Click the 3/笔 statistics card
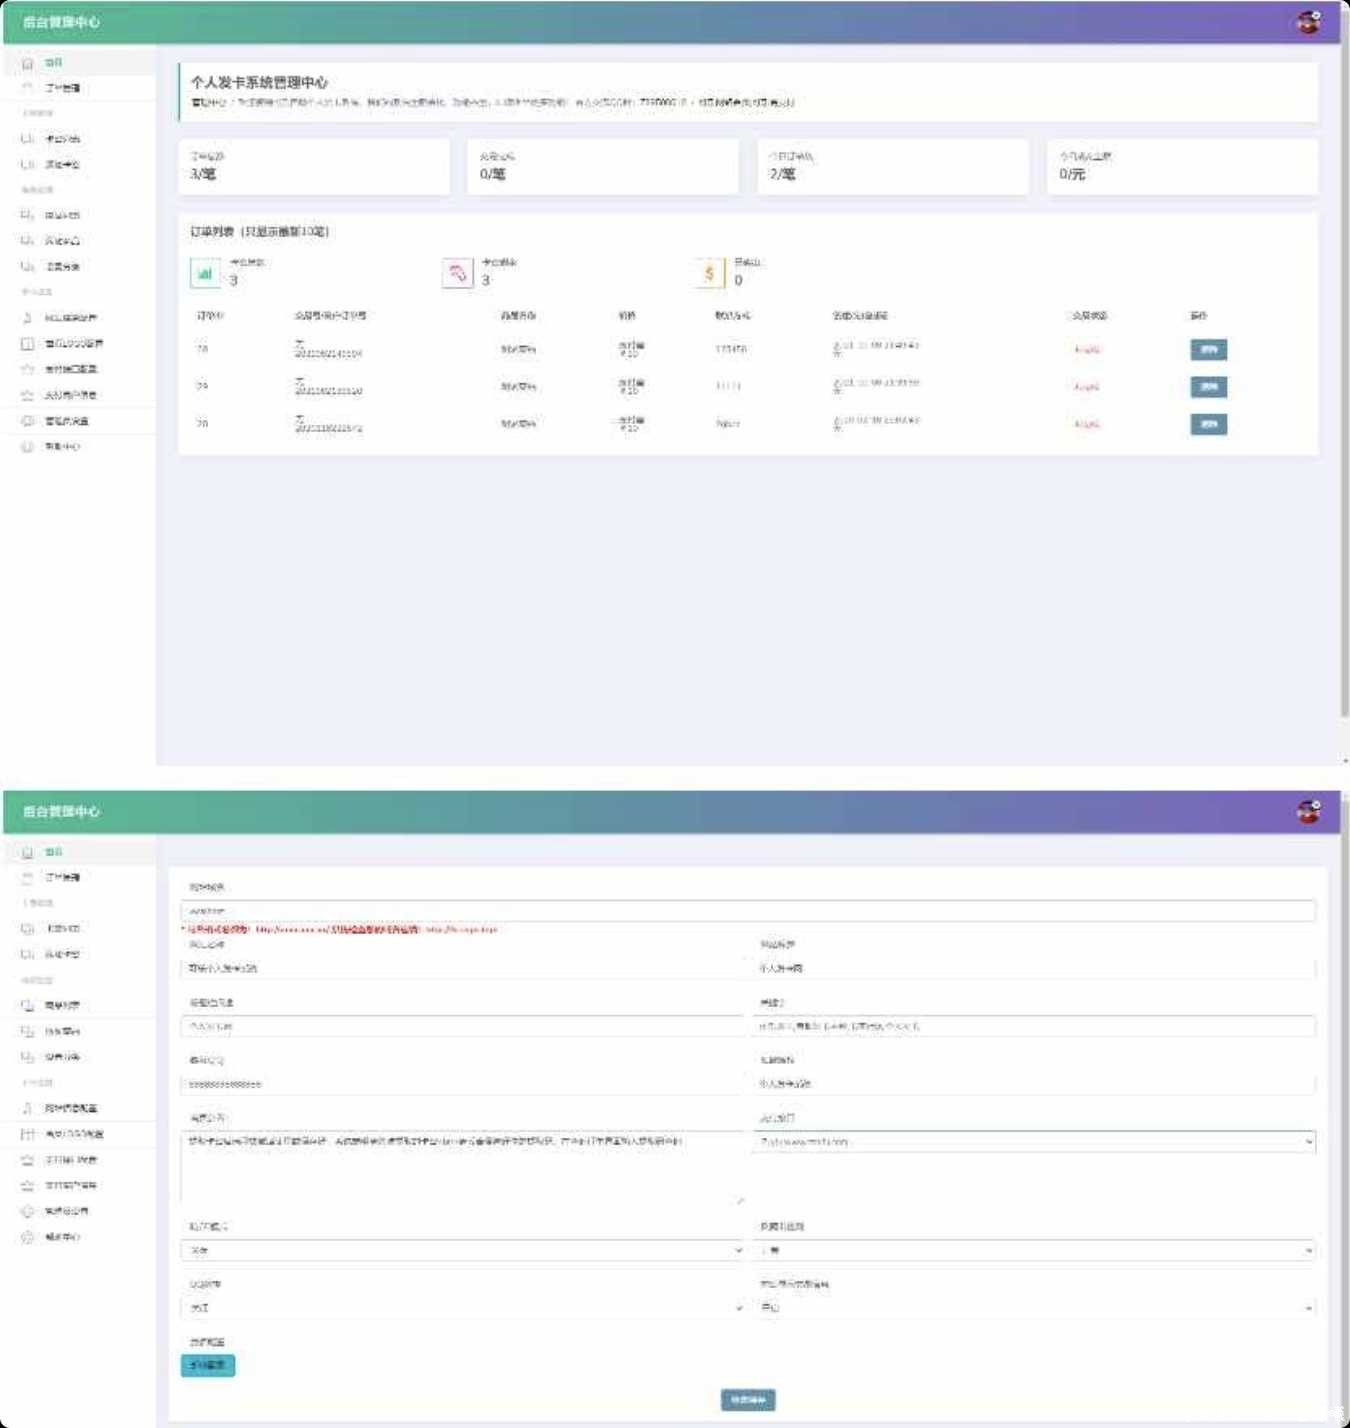The height and width of the screenshot is (1428, 1350). point(314,166)
